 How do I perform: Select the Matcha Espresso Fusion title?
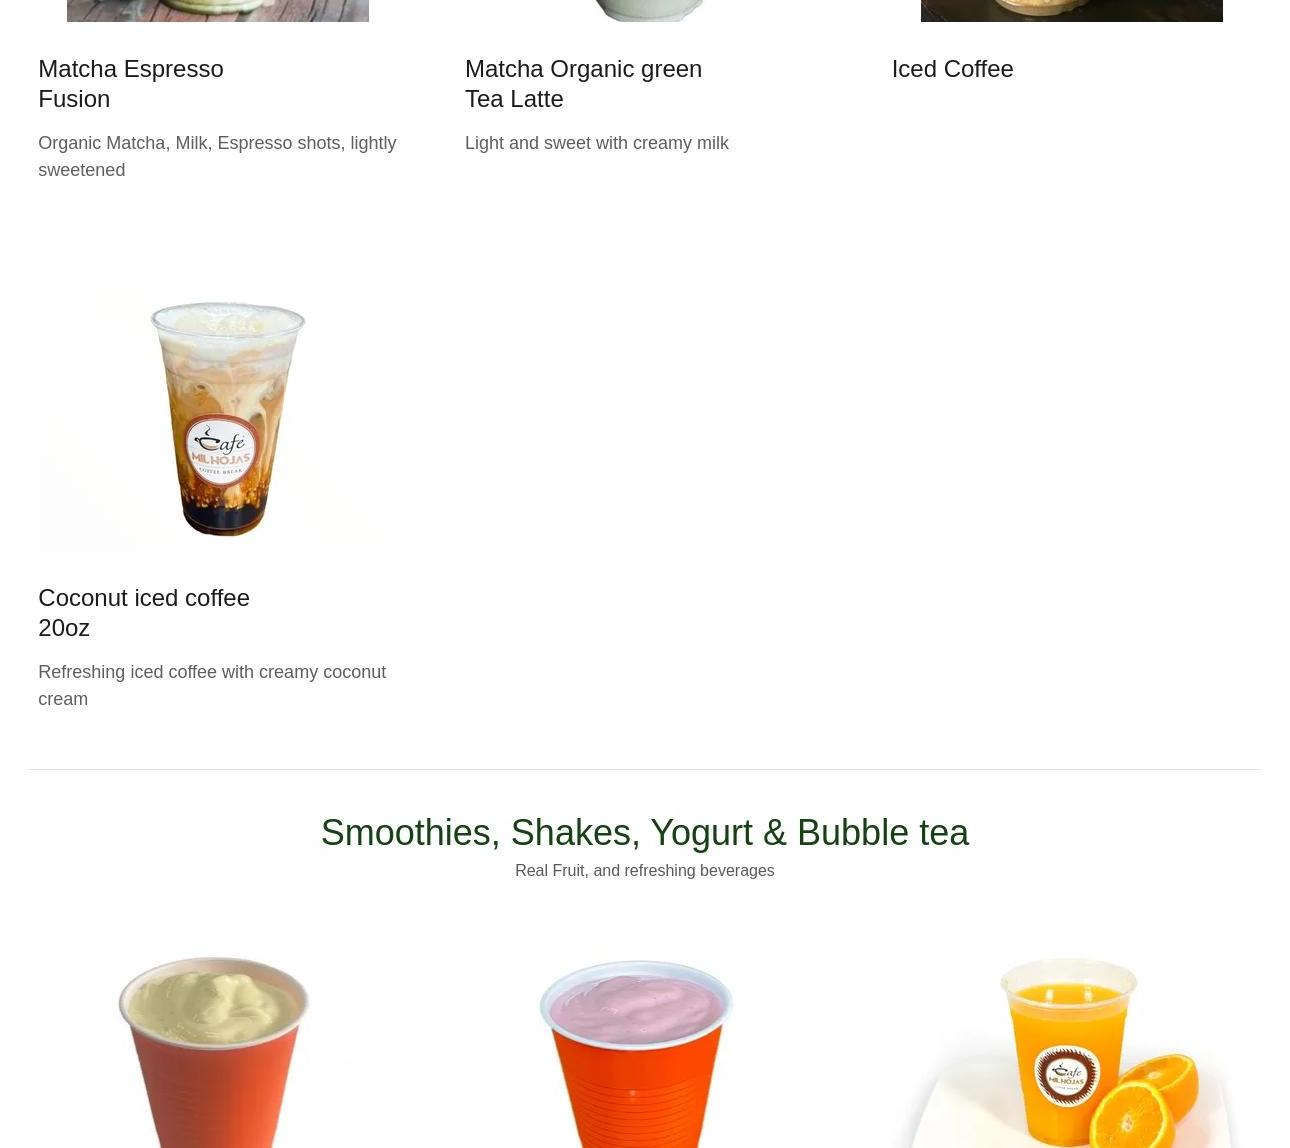(131, 83)
